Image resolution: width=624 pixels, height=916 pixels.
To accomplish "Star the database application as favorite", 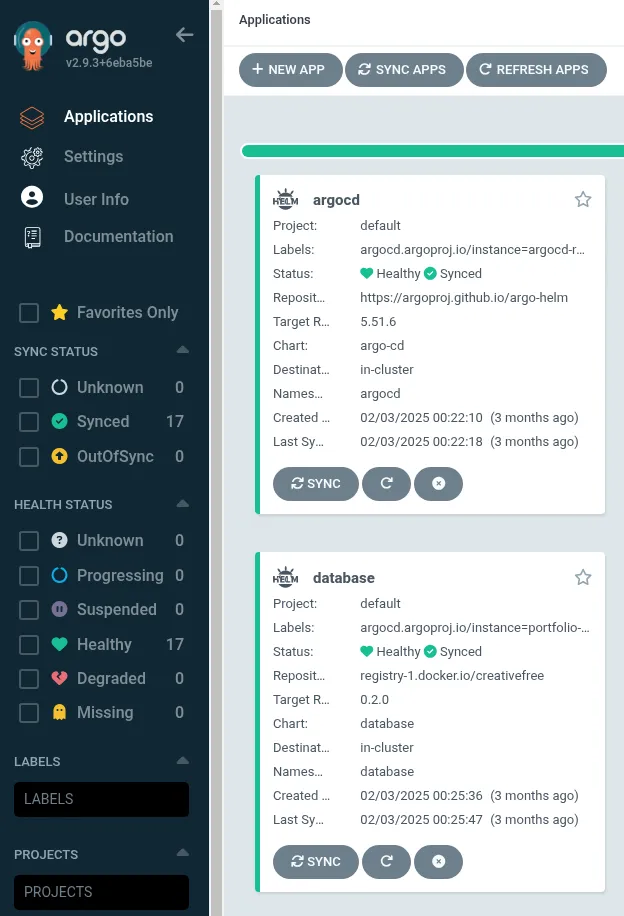I will tap(583, 577).
